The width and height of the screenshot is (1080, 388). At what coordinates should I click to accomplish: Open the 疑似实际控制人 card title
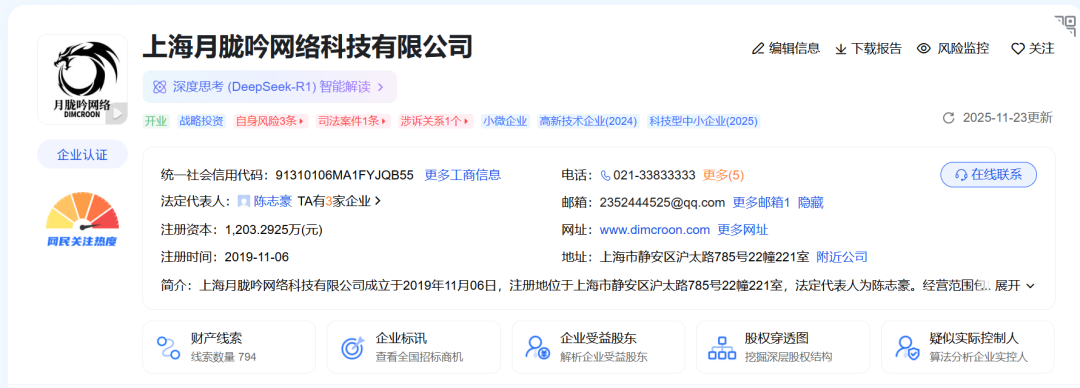tap(974, 338)
